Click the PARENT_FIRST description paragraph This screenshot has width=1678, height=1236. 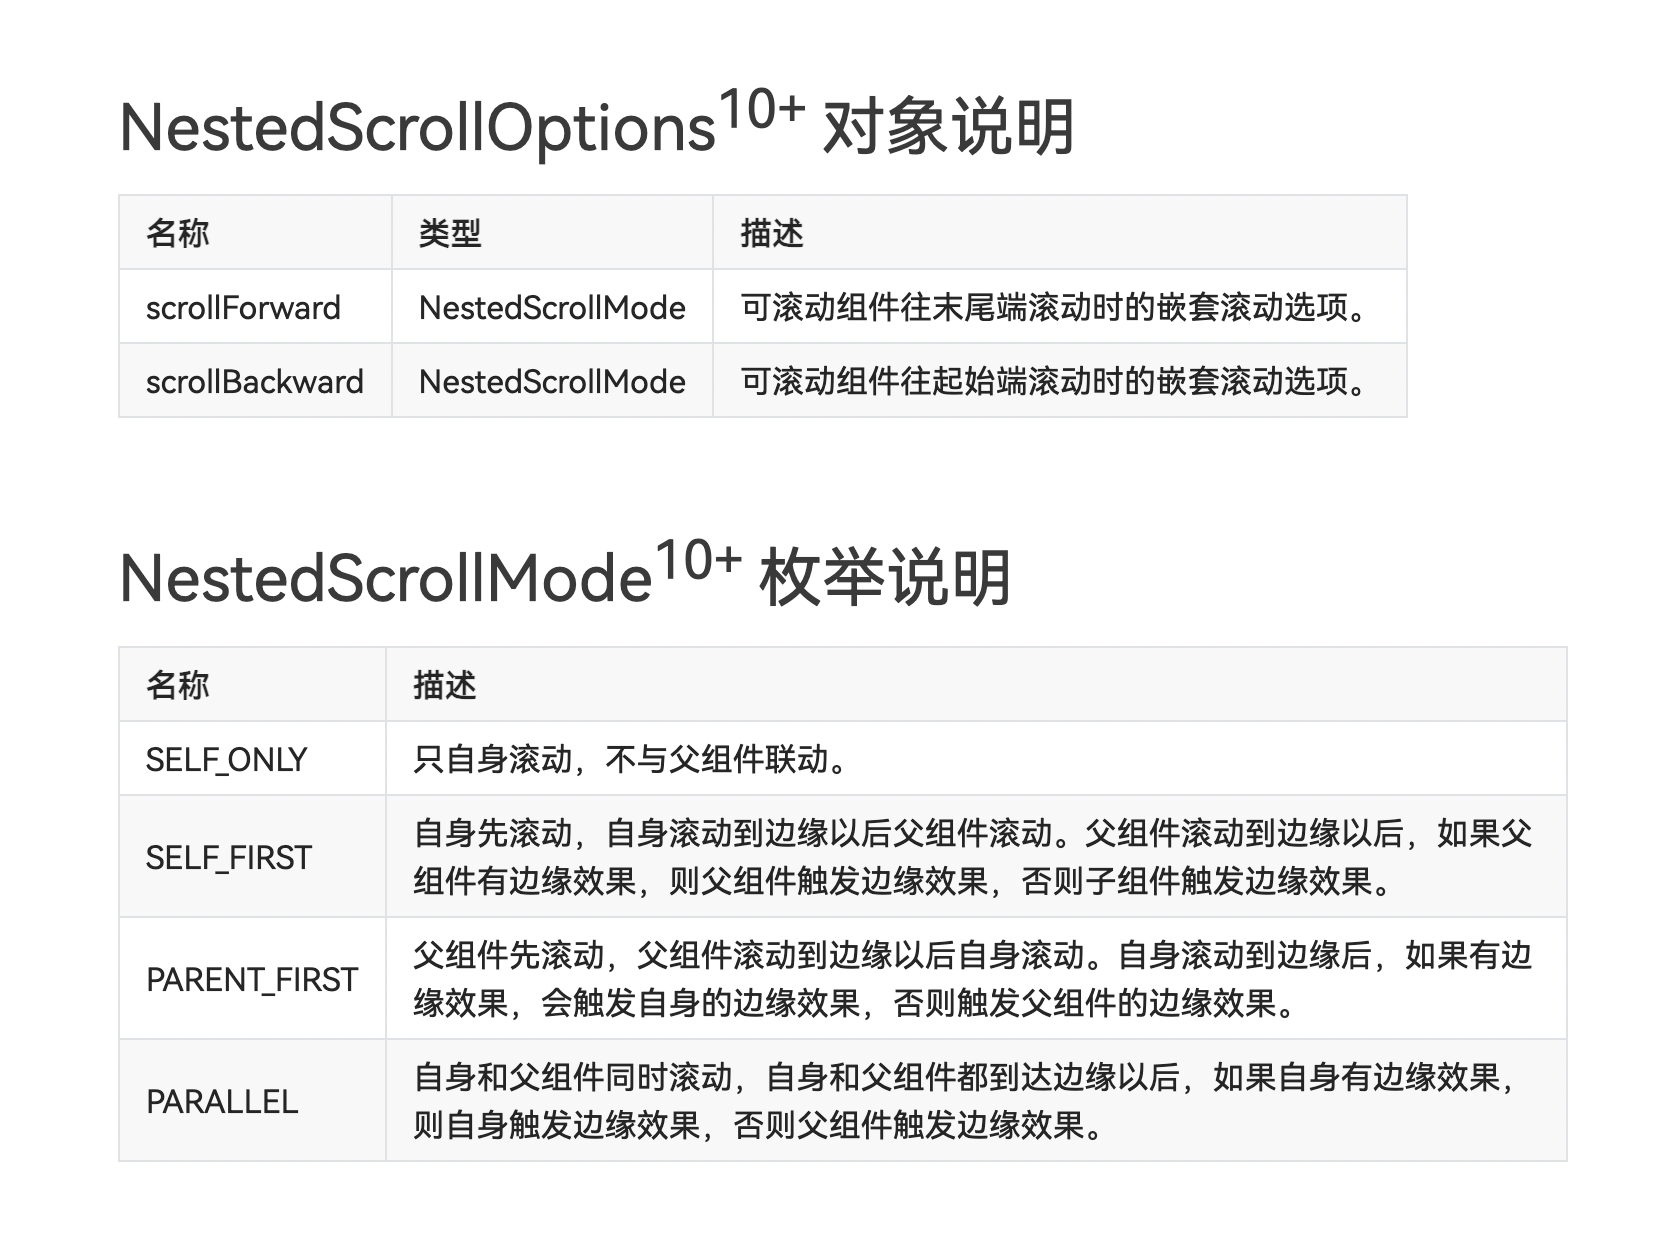coord(973,979)
